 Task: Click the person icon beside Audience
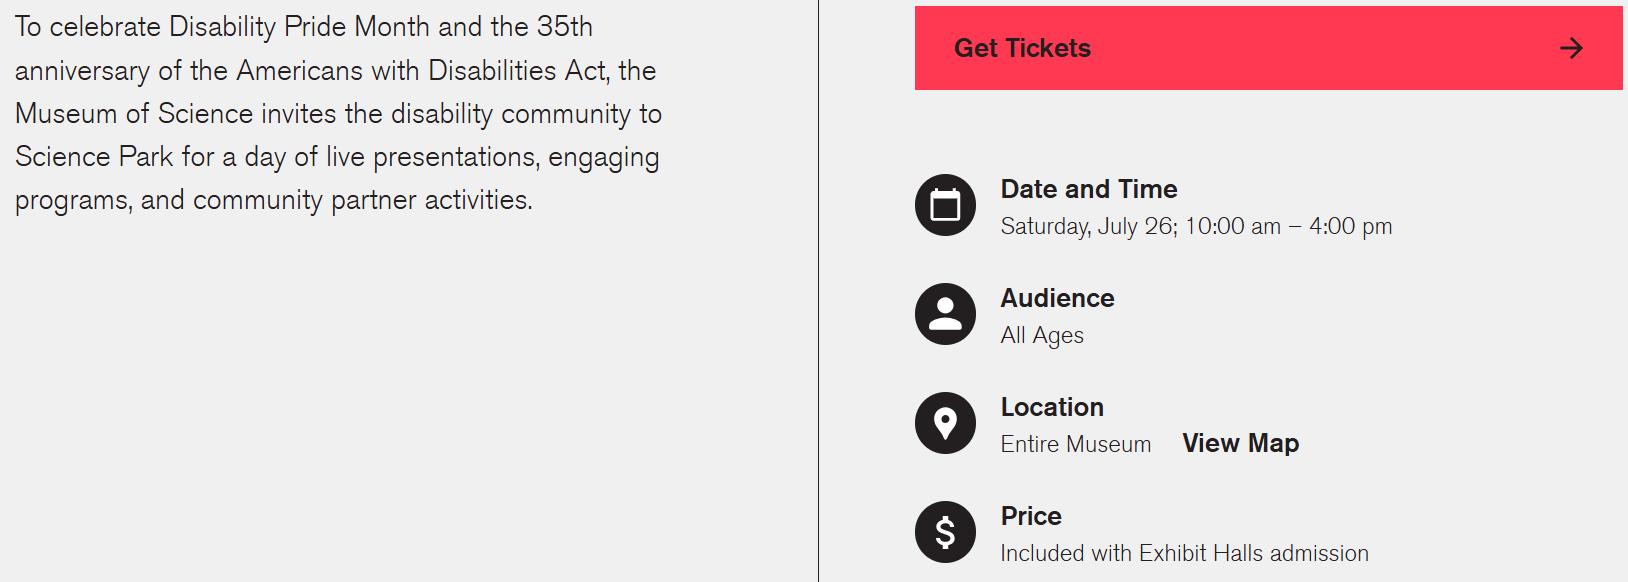tap(945, 314)
